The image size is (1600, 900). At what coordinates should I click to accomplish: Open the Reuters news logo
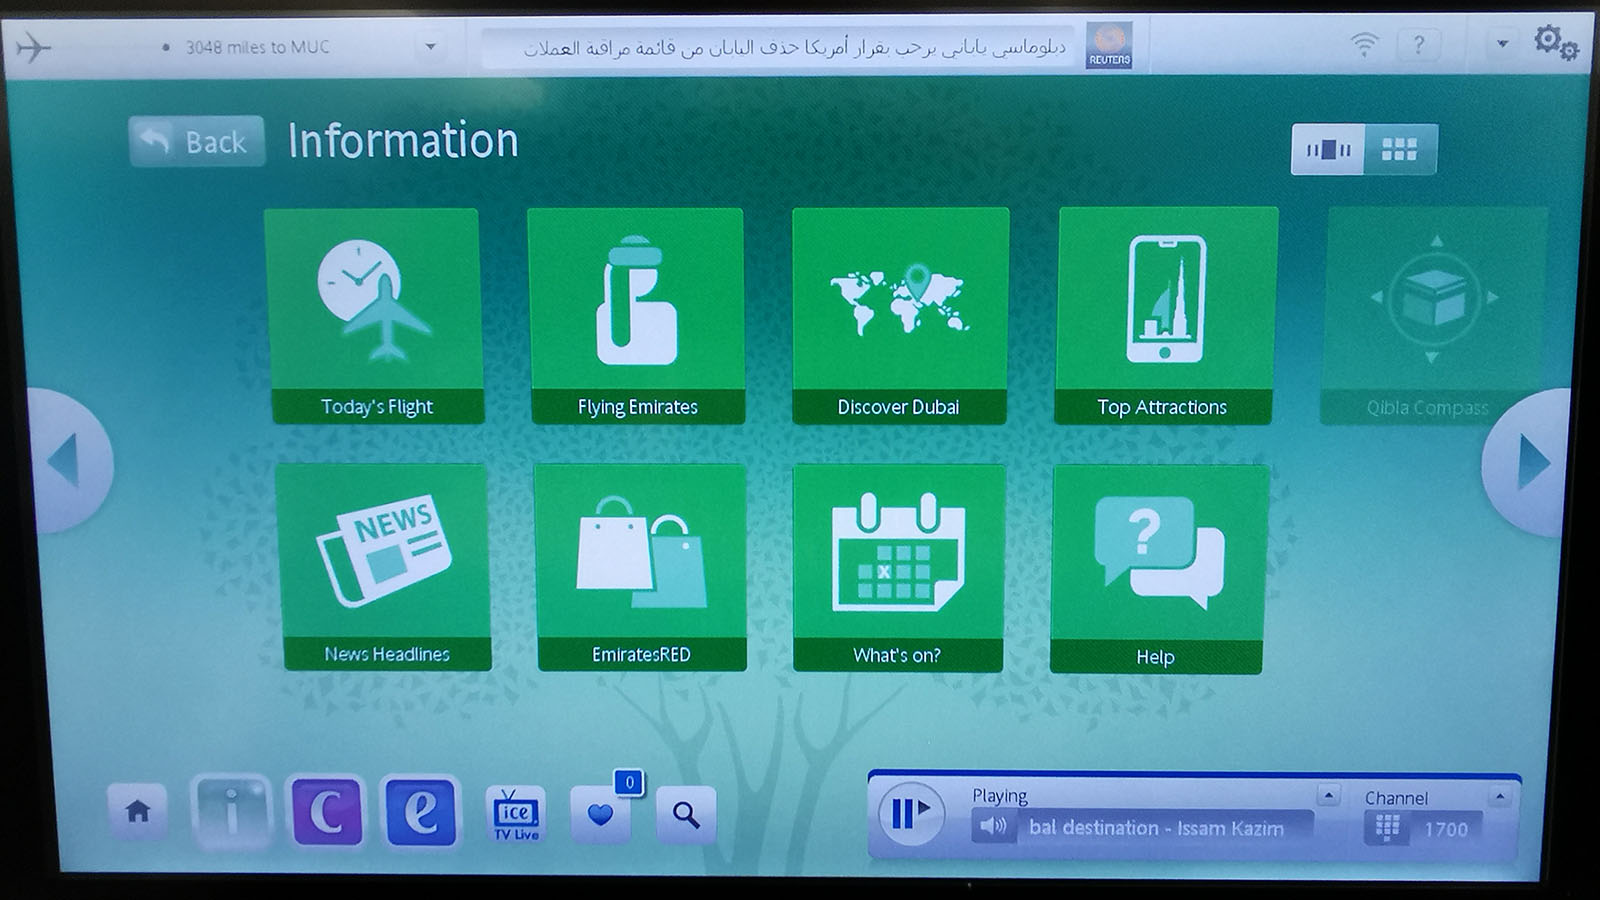pyautogui.click(x=1109, y=45)
